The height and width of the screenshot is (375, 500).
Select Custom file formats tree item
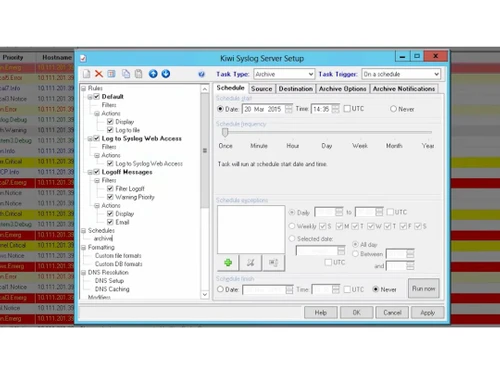[x=118, y=256]
